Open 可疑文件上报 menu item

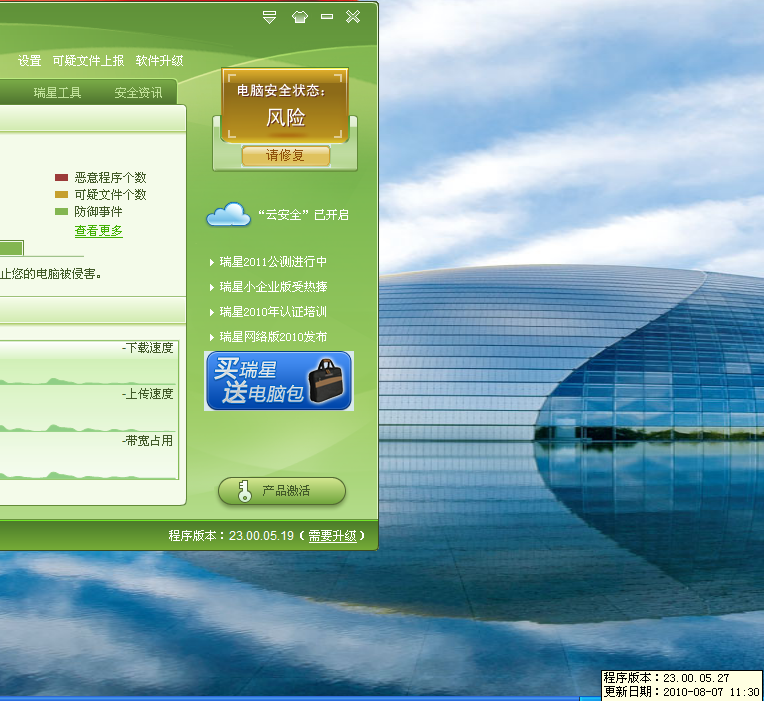coord(88,61)
